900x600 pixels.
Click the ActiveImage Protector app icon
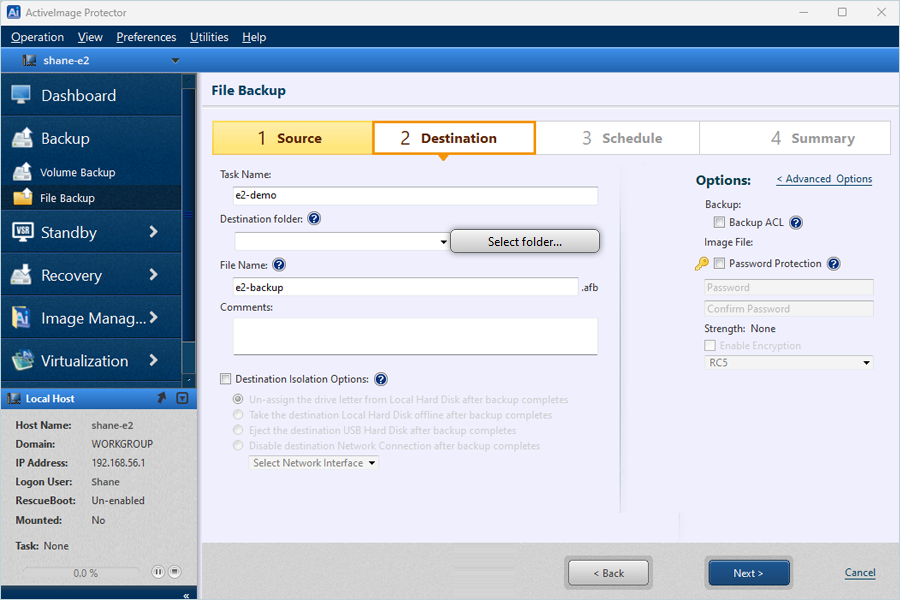click(x=13, y=12)
